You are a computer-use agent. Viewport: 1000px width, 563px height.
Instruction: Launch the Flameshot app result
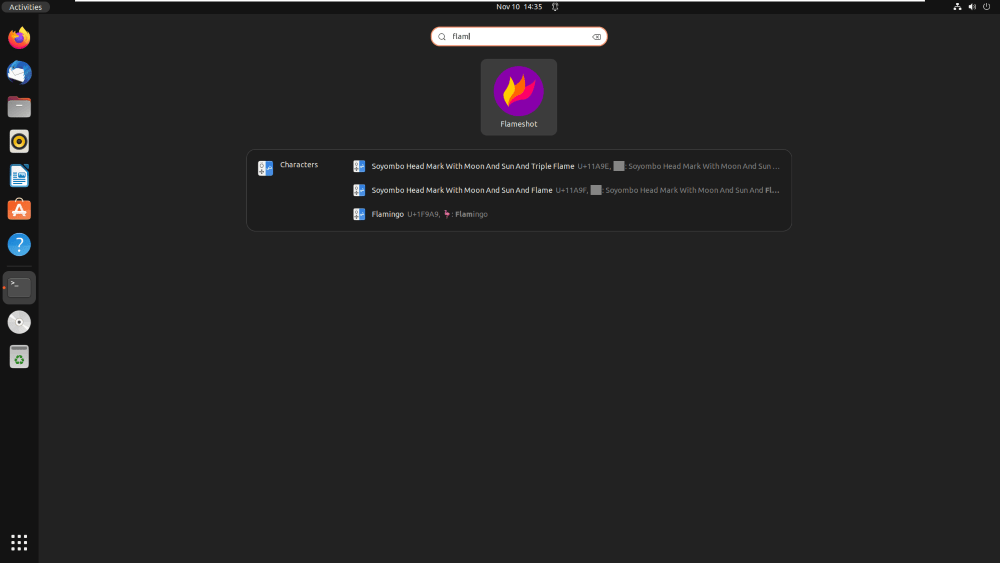[x=518, y=97]
